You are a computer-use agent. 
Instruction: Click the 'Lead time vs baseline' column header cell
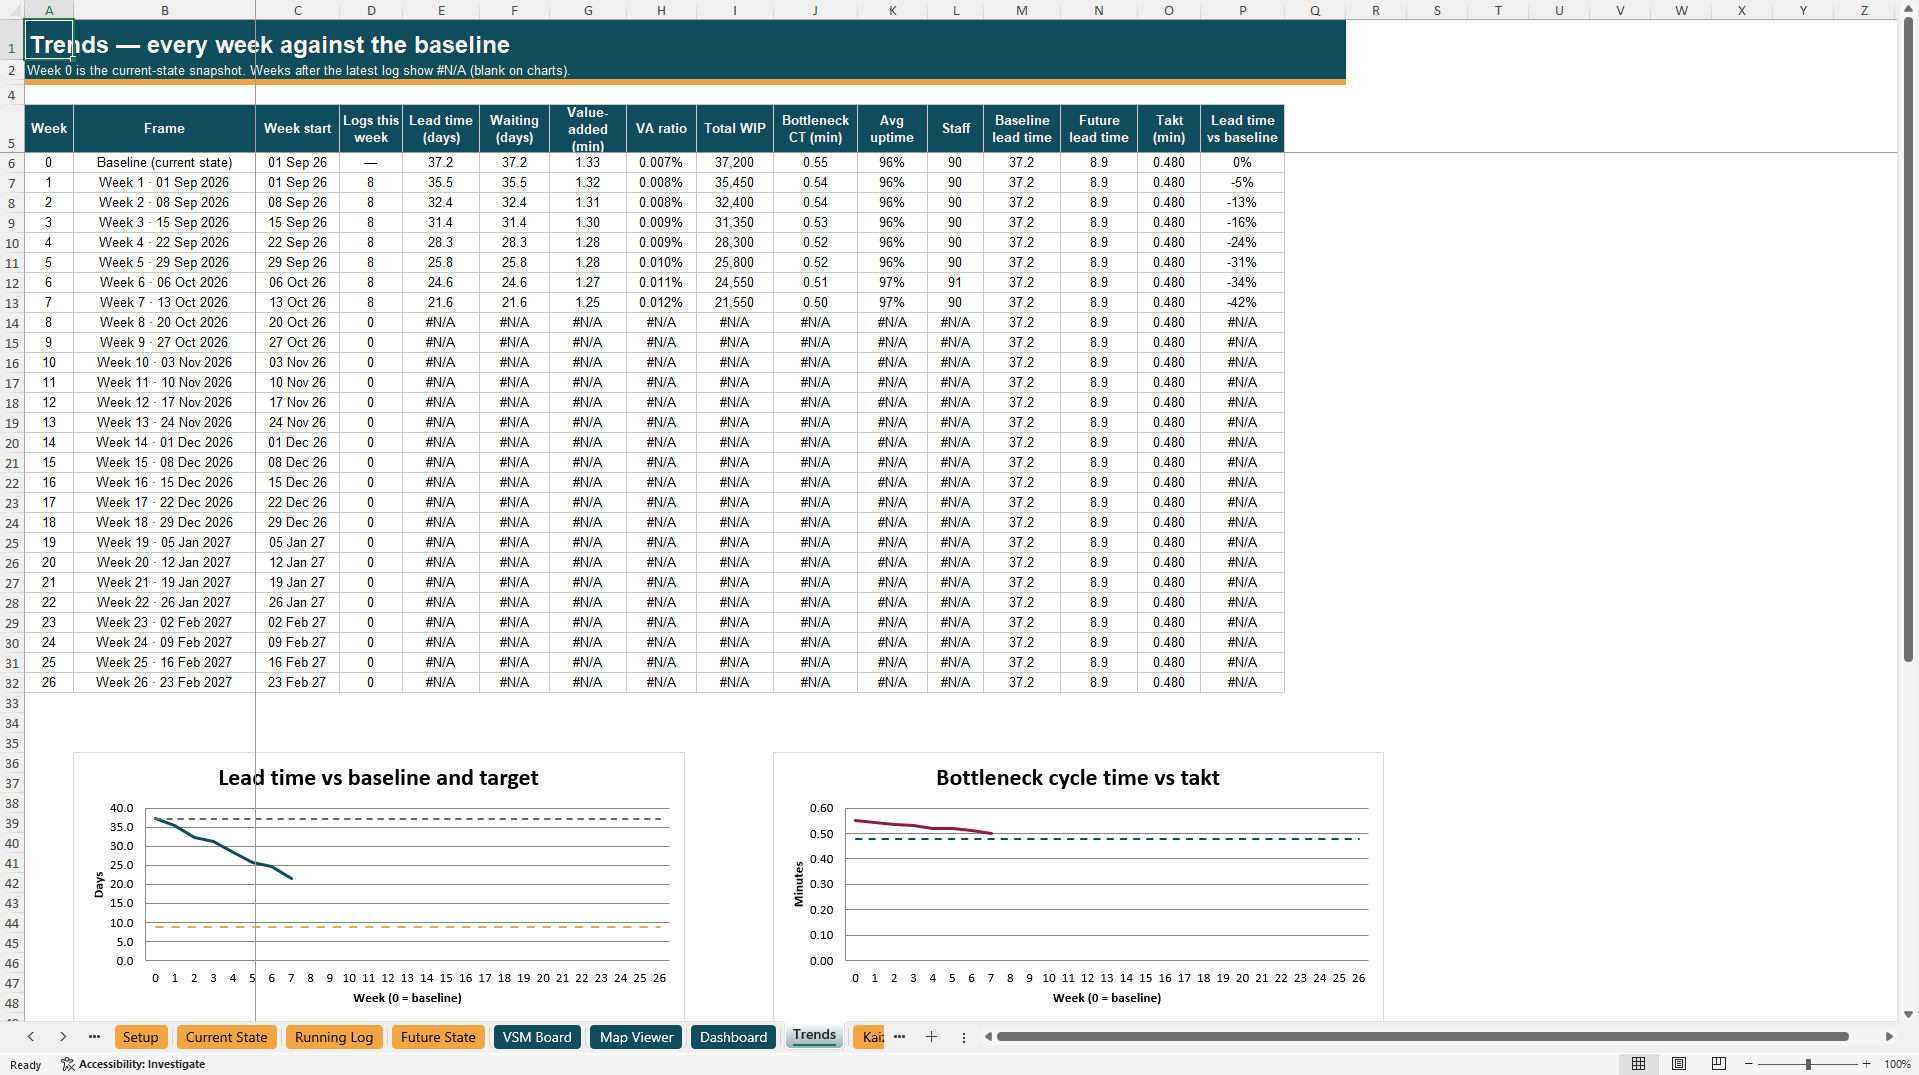(1242, 129)
